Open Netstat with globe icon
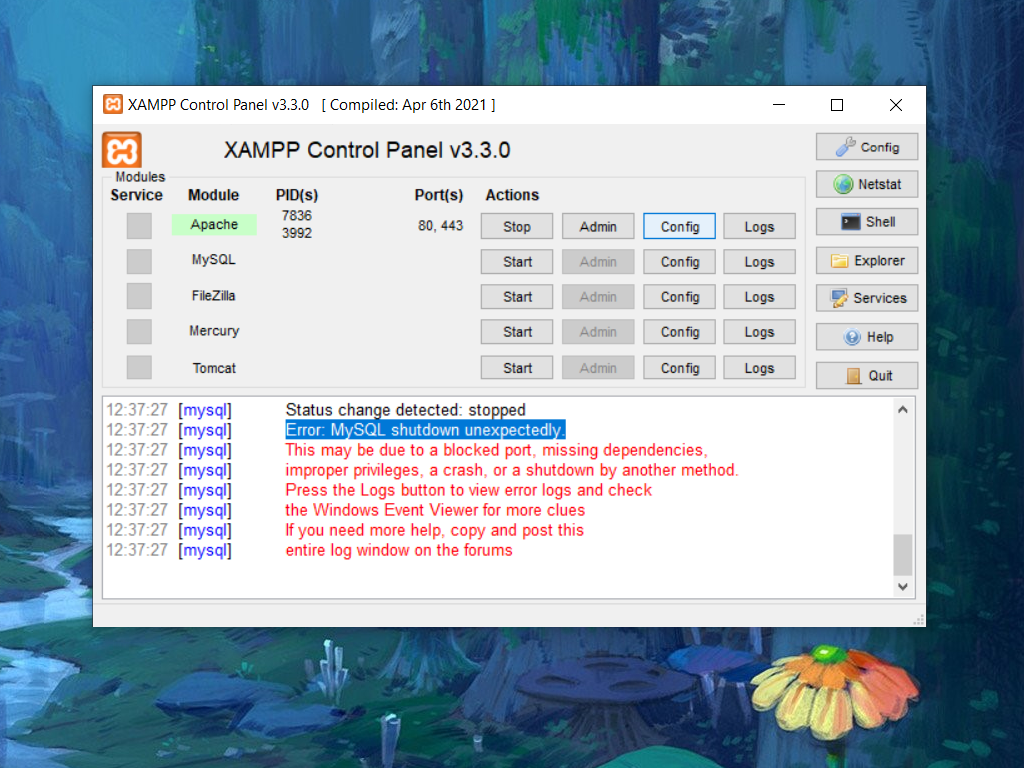Viewport: 1024px width, 768px height. coord(867,184)
